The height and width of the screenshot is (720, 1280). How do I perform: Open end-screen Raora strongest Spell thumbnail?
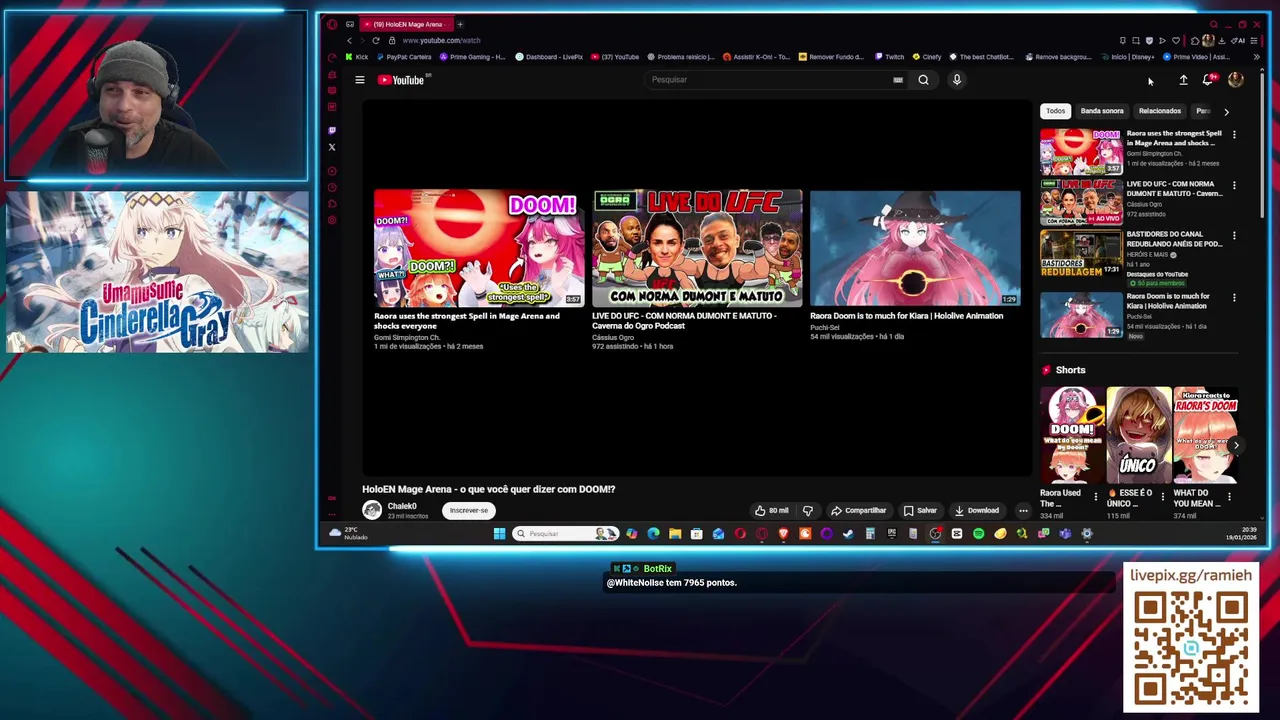pos(479,248)
